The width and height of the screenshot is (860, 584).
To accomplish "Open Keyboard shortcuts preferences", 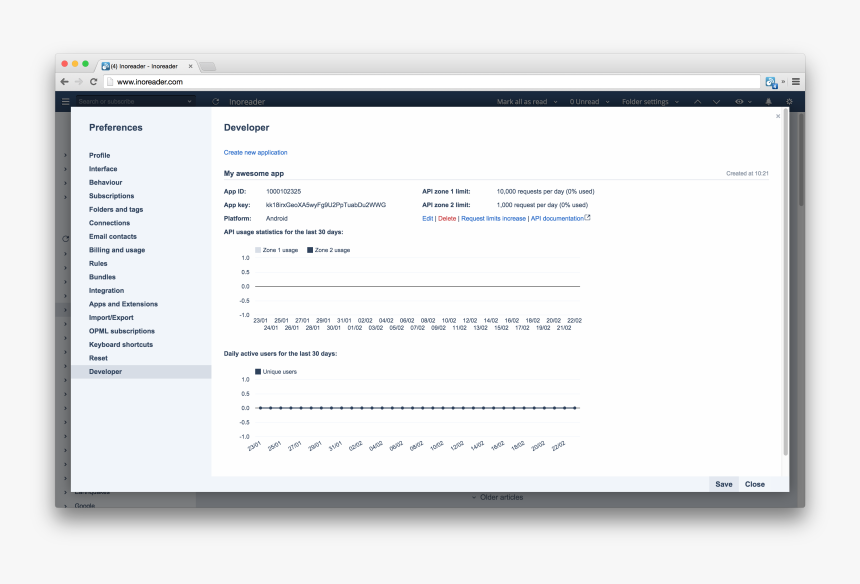I will pyautogui.click(x=121, y=345).
